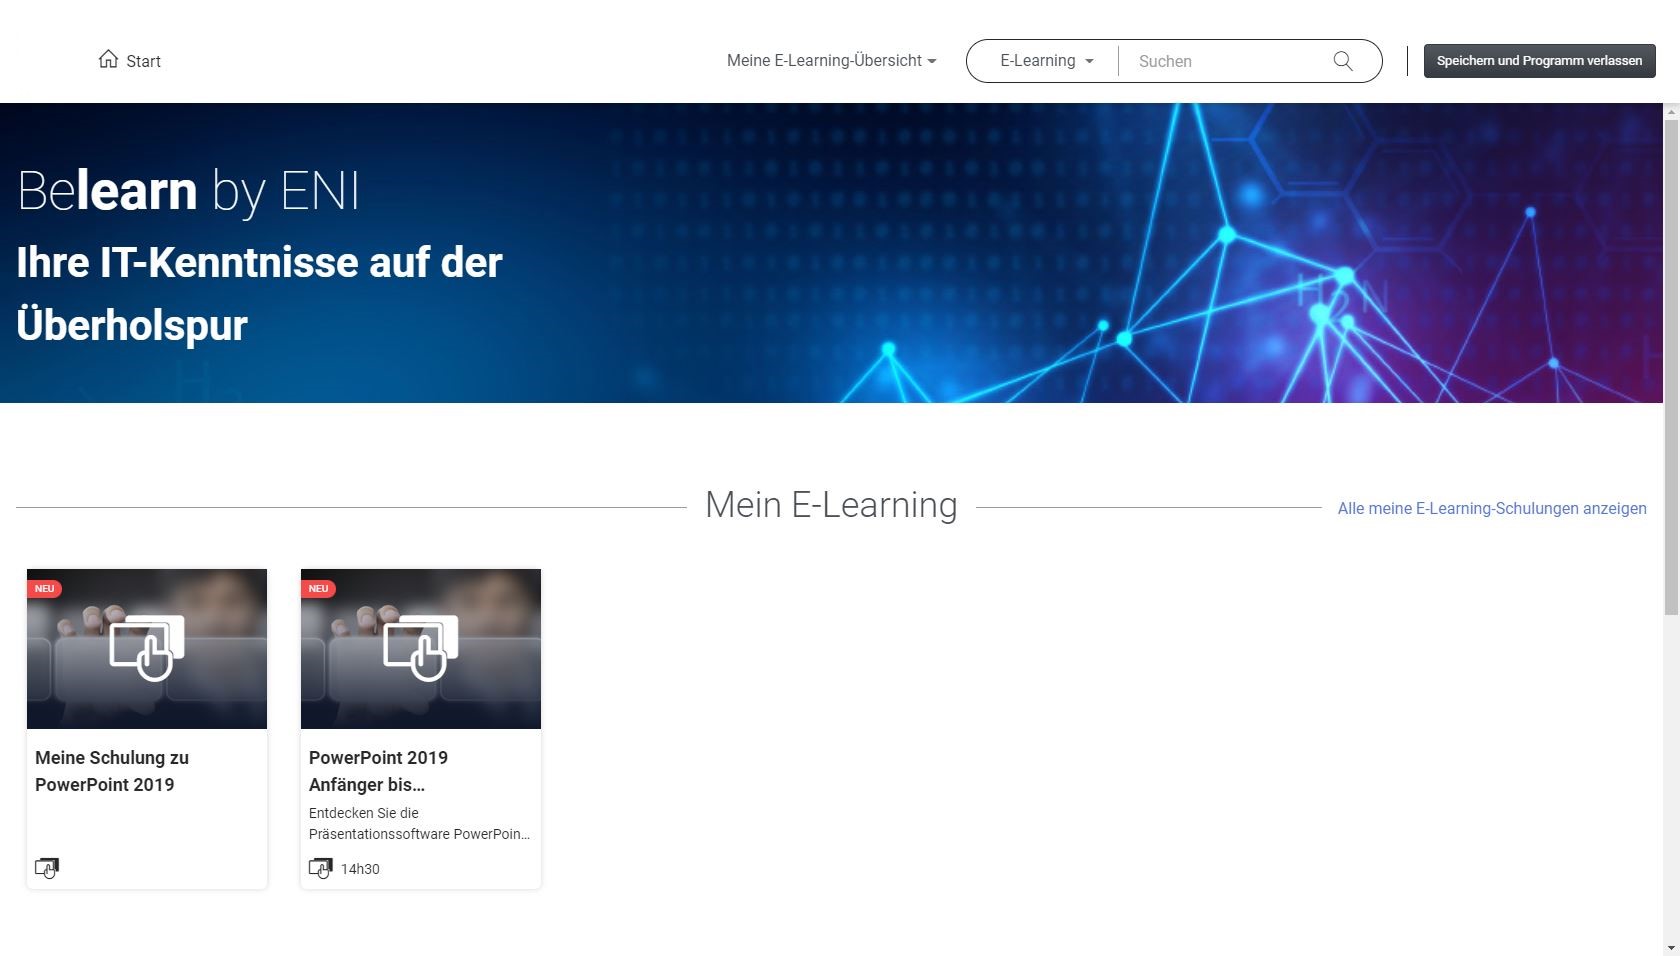Open Meine Schulung zu PowerPoint 2019 thumbnail
The width and height of the screenshot is (1680, 956).
pyautogui.click(x=147, y=649)
